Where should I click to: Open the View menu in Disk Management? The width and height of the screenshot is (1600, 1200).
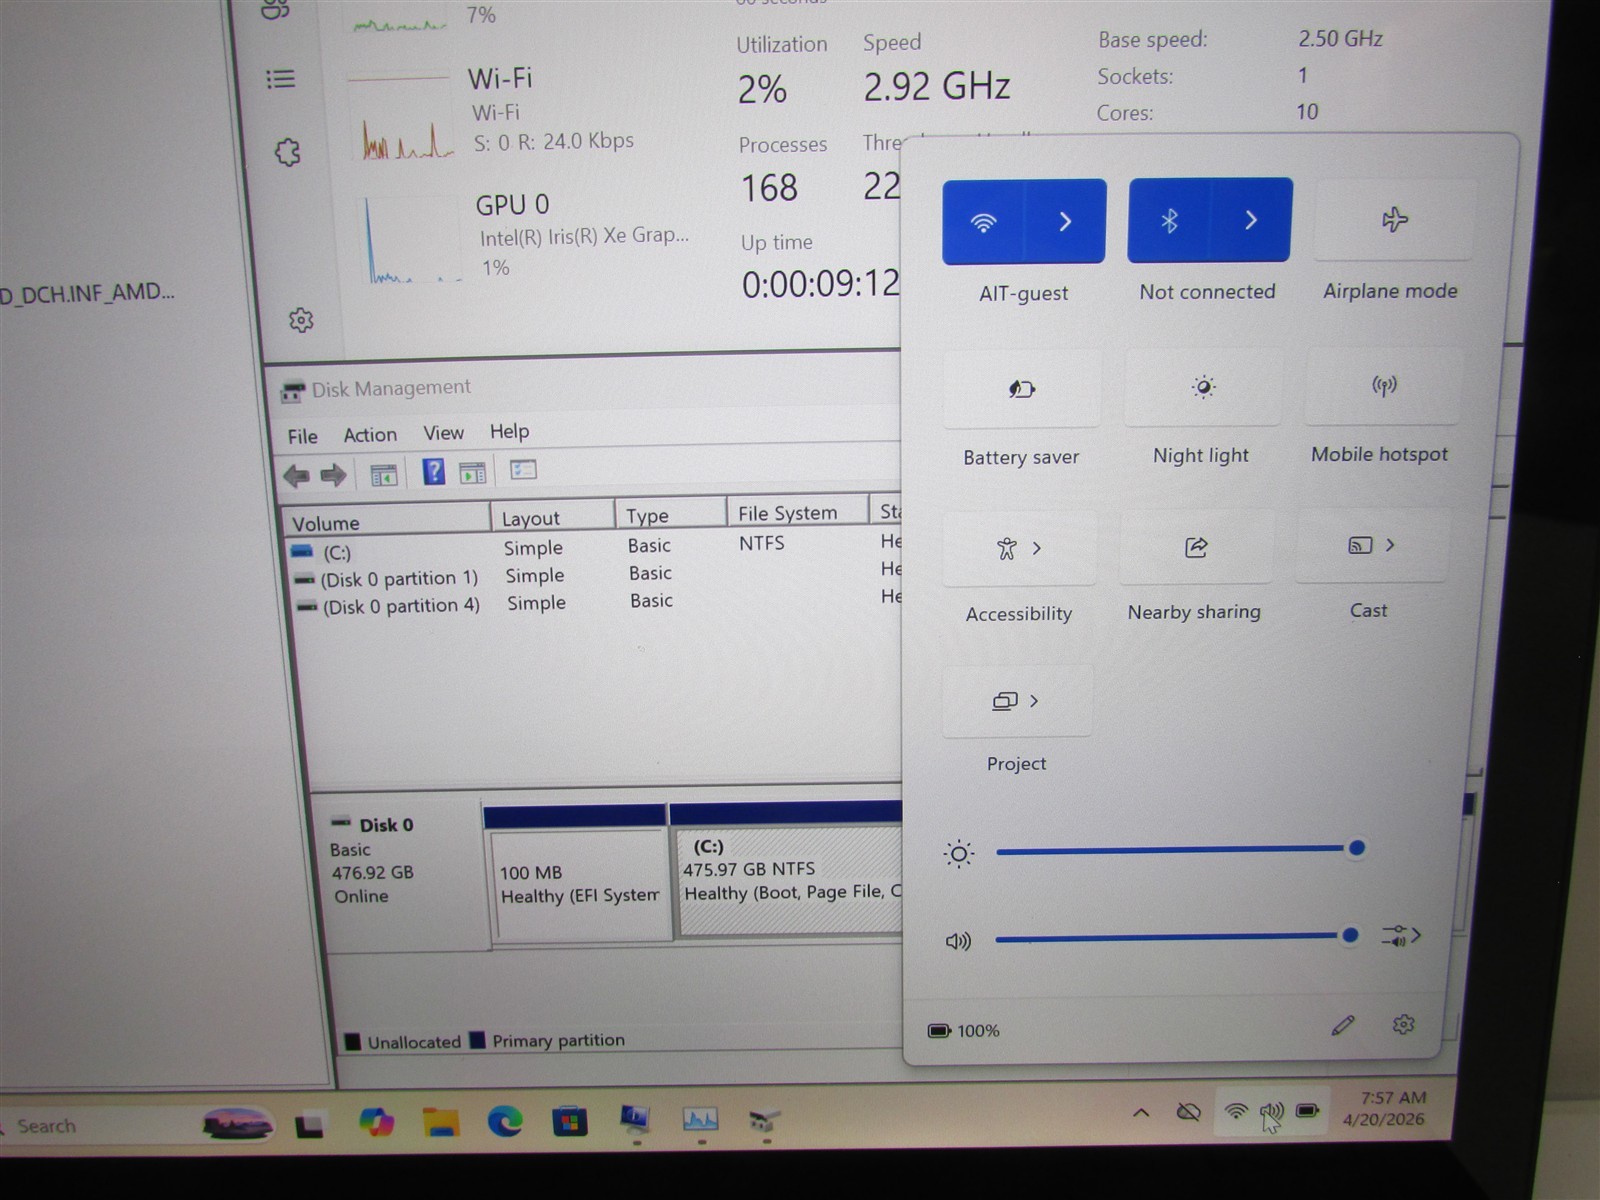point(443,433)
